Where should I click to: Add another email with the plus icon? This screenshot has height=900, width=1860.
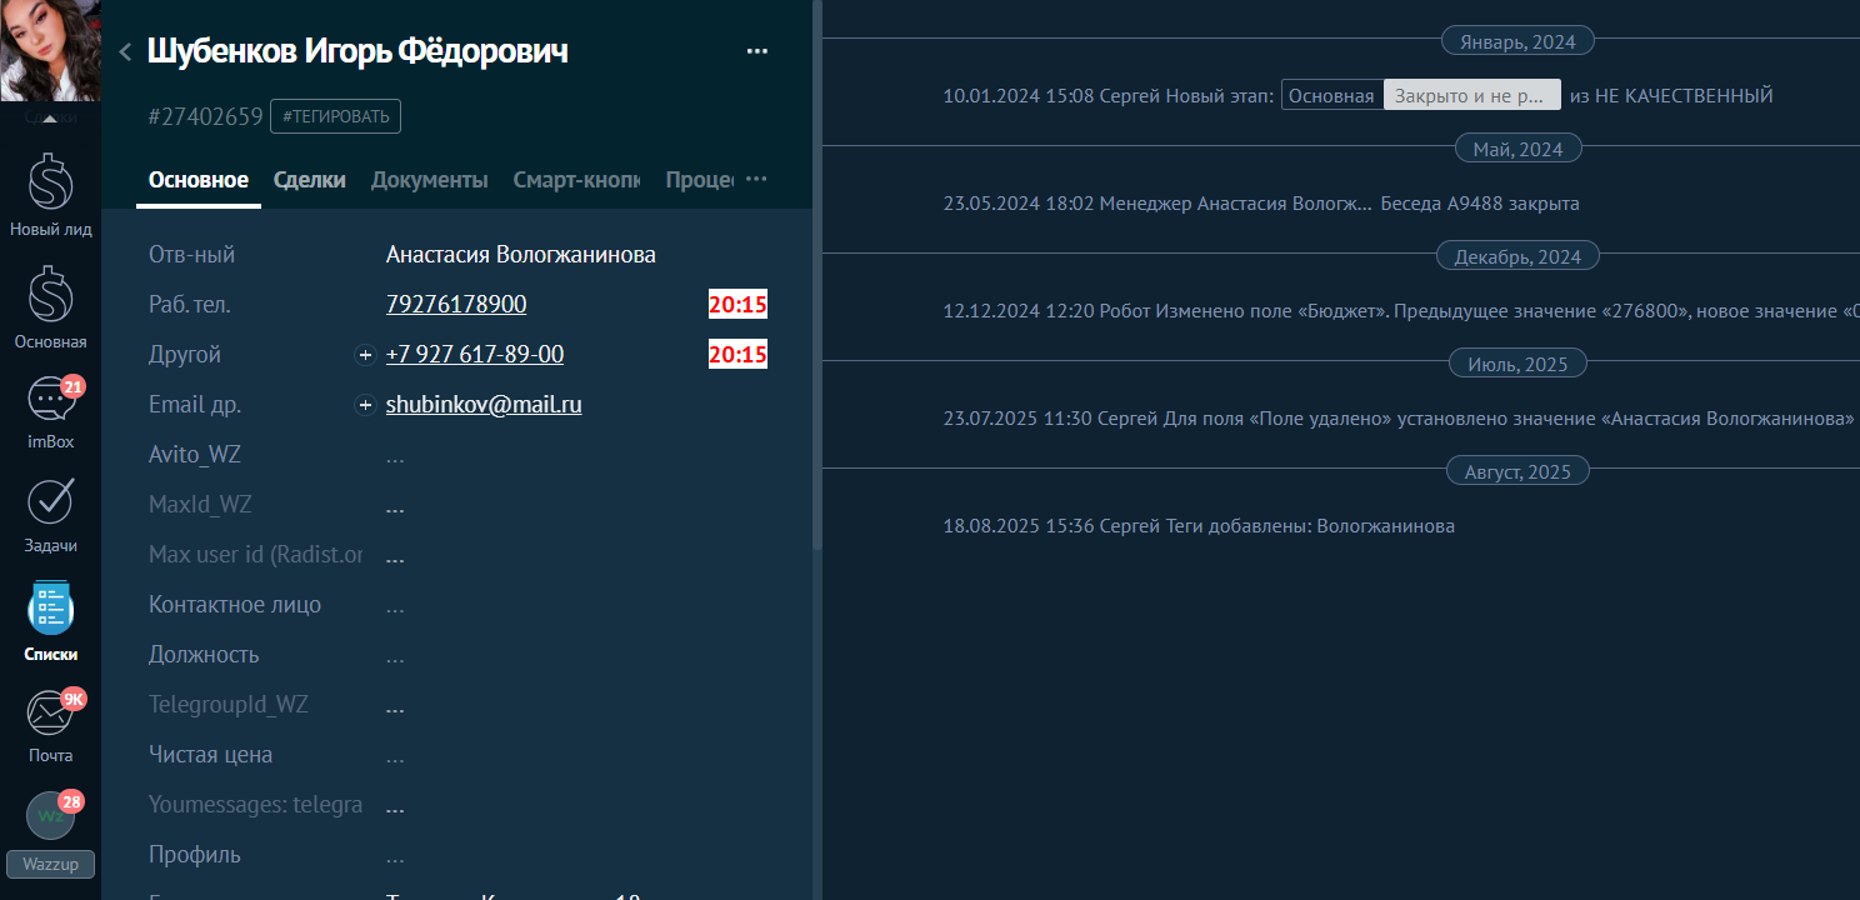365,405
